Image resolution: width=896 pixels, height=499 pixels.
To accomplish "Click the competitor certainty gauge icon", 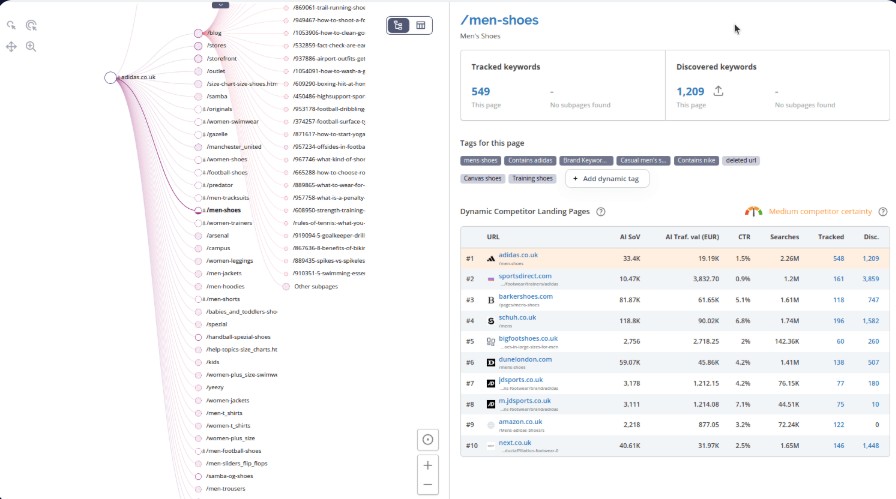I will [x=753, y=211].
